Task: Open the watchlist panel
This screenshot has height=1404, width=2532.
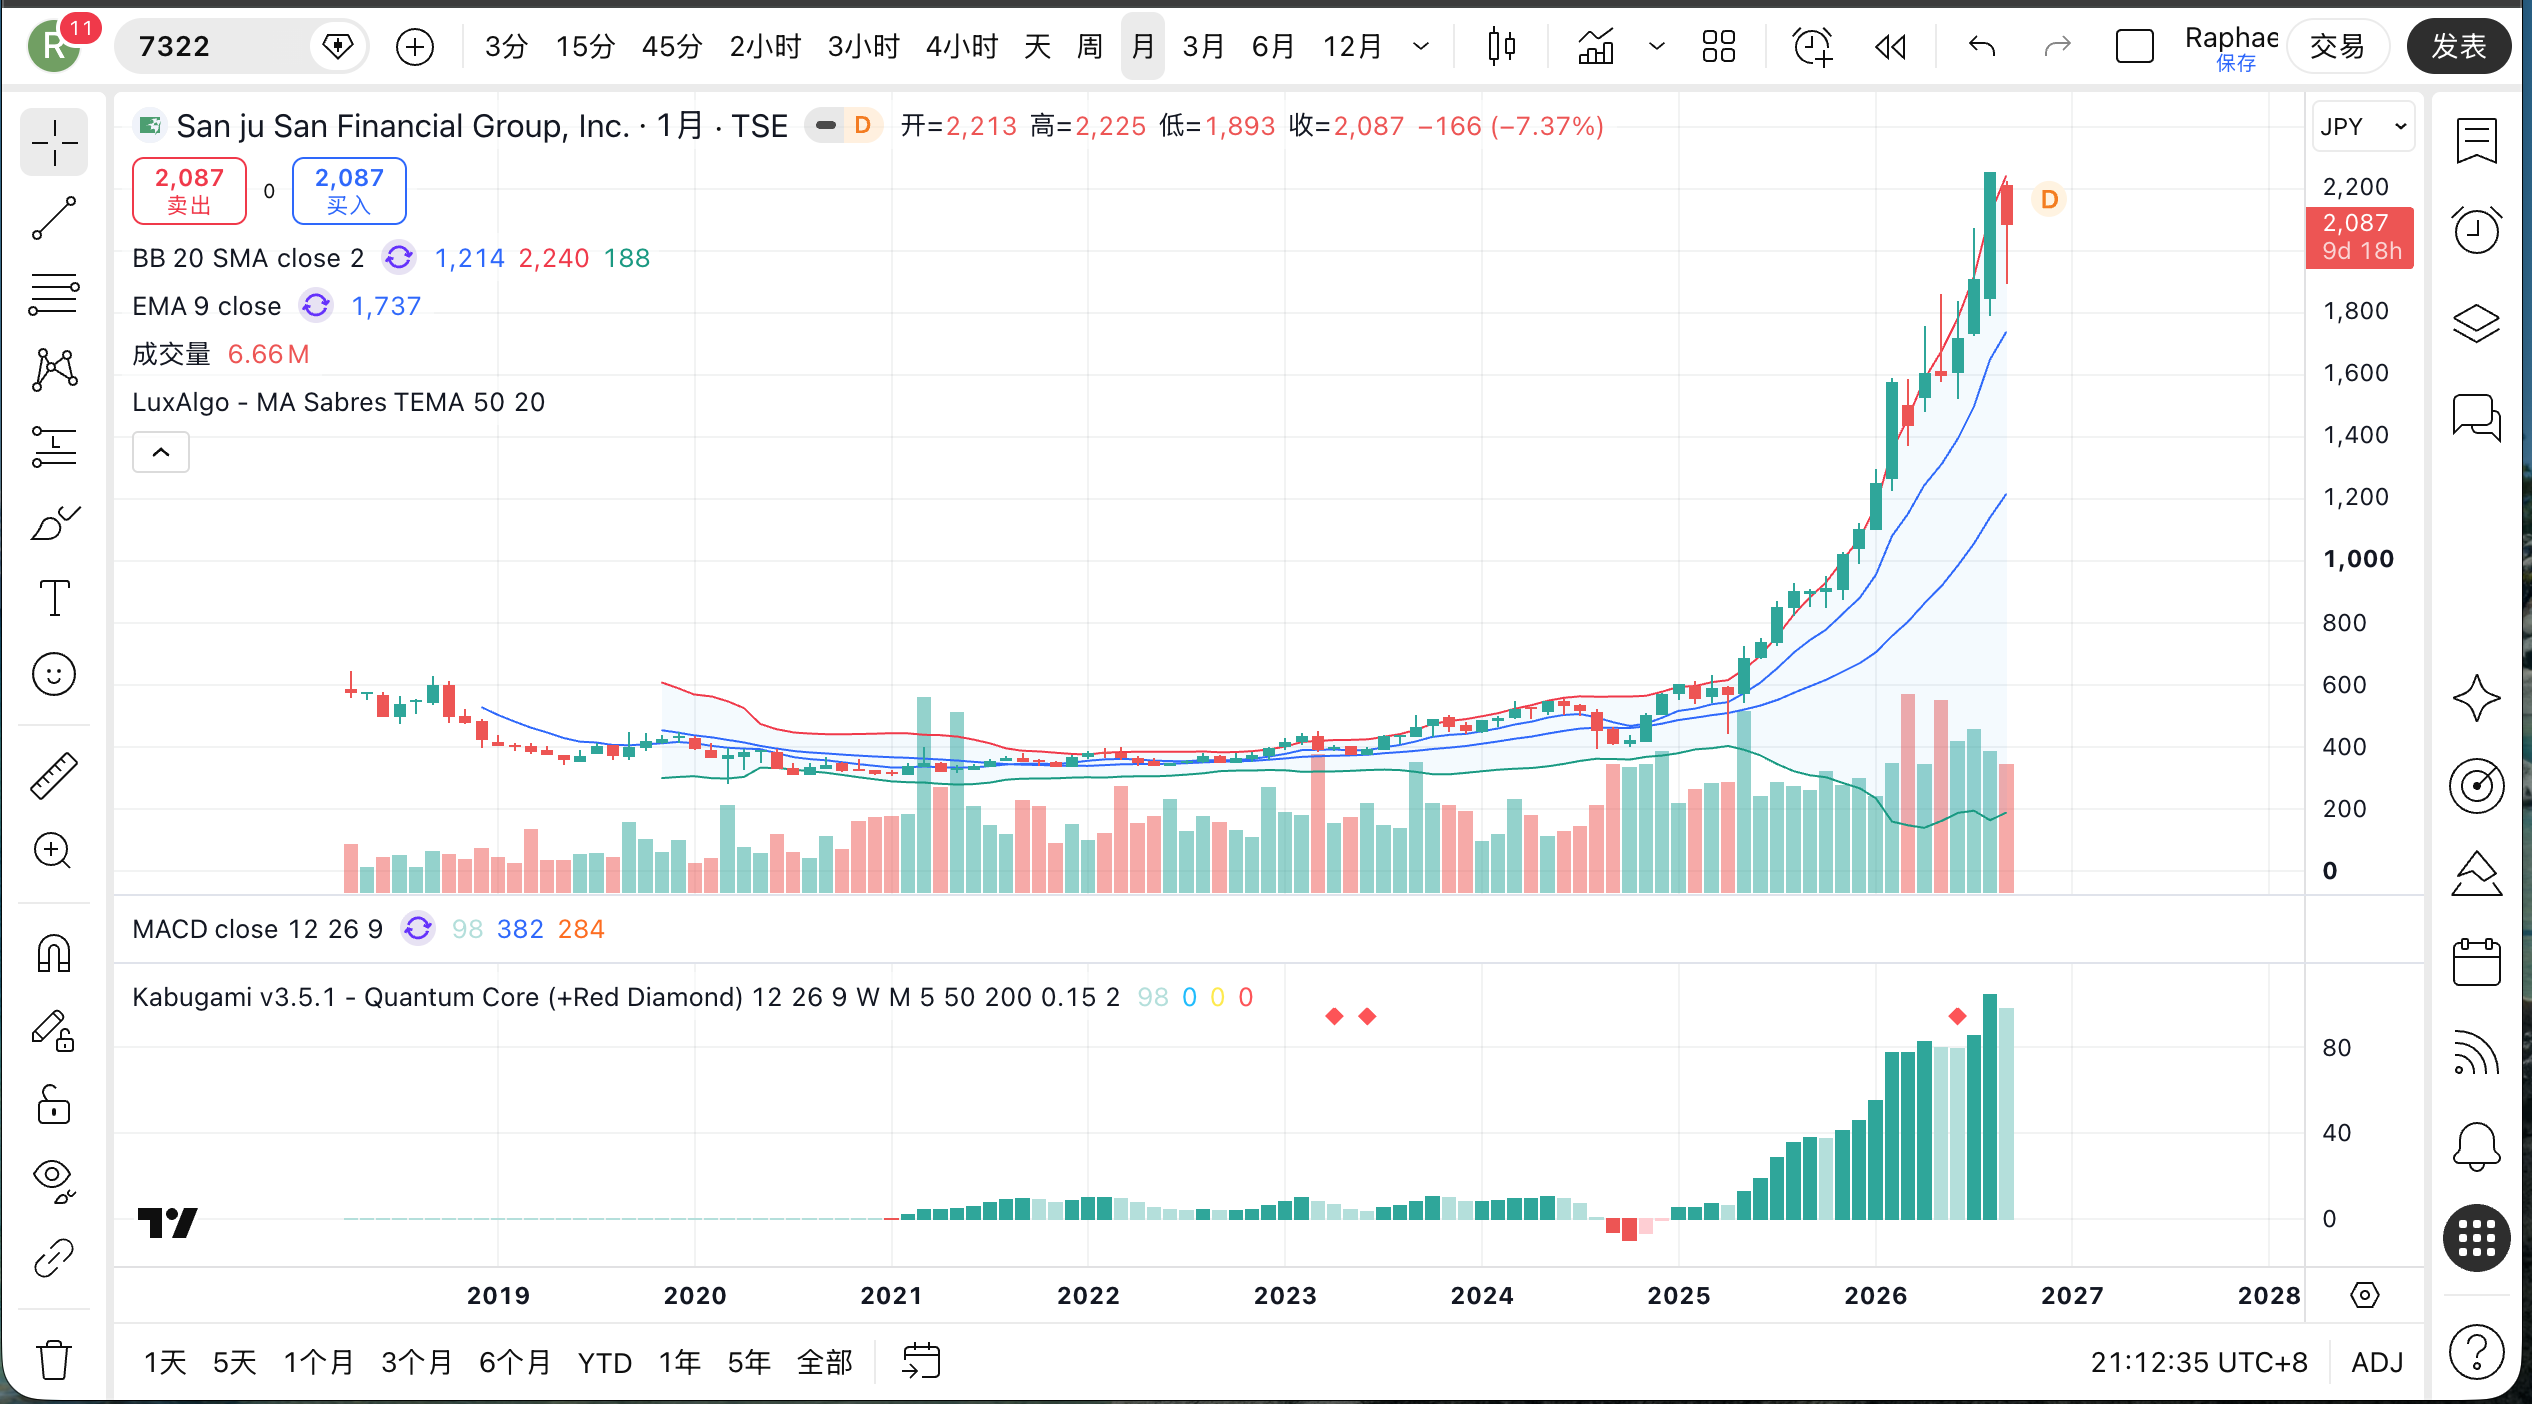Action: coord(2476,141)
